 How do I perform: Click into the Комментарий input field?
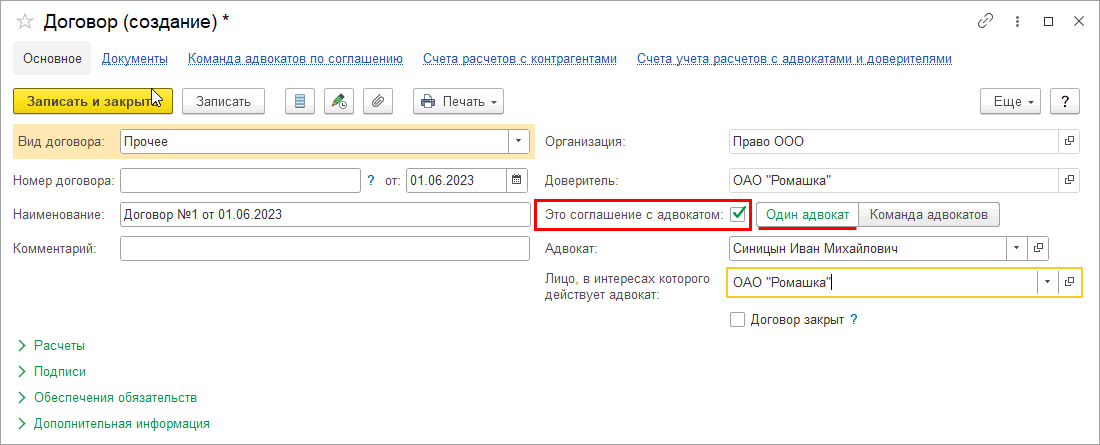(324, 248)
